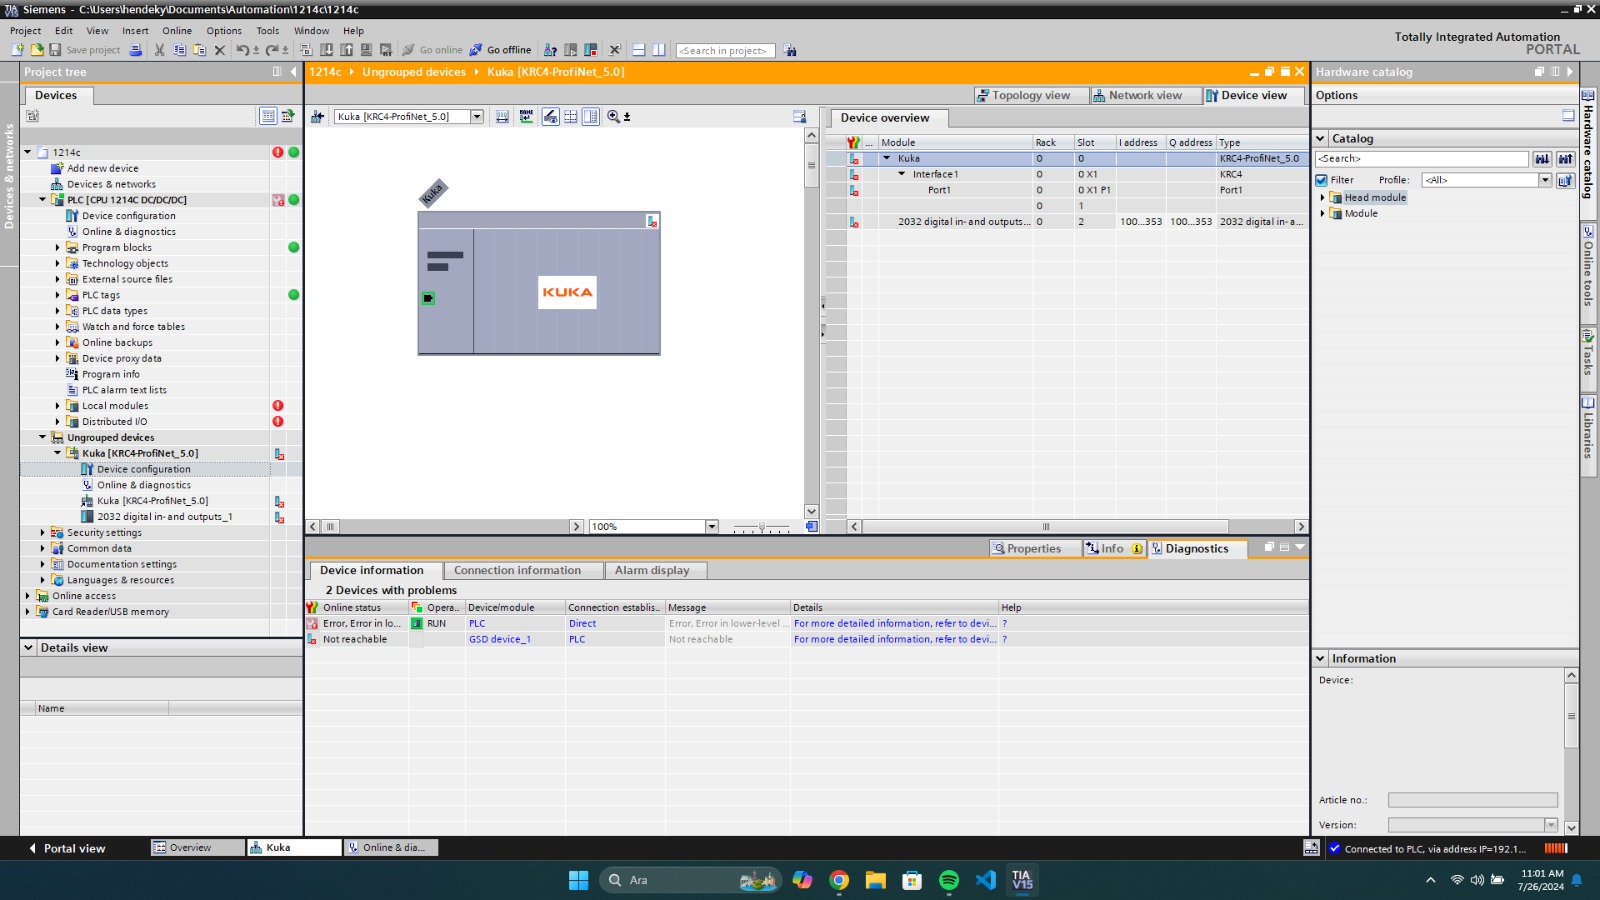
Task: Collapse the Details view section
Action: click(x=28, y=648)
